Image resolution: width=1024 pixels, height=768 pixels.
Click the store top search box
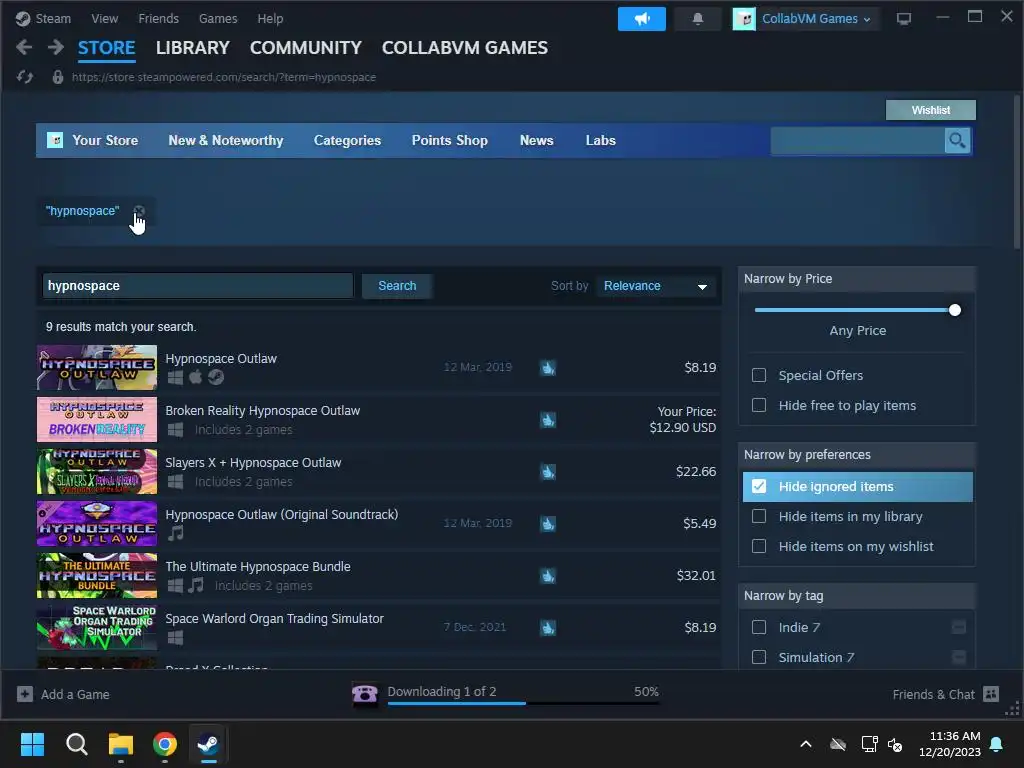click(x=857, y=140)
